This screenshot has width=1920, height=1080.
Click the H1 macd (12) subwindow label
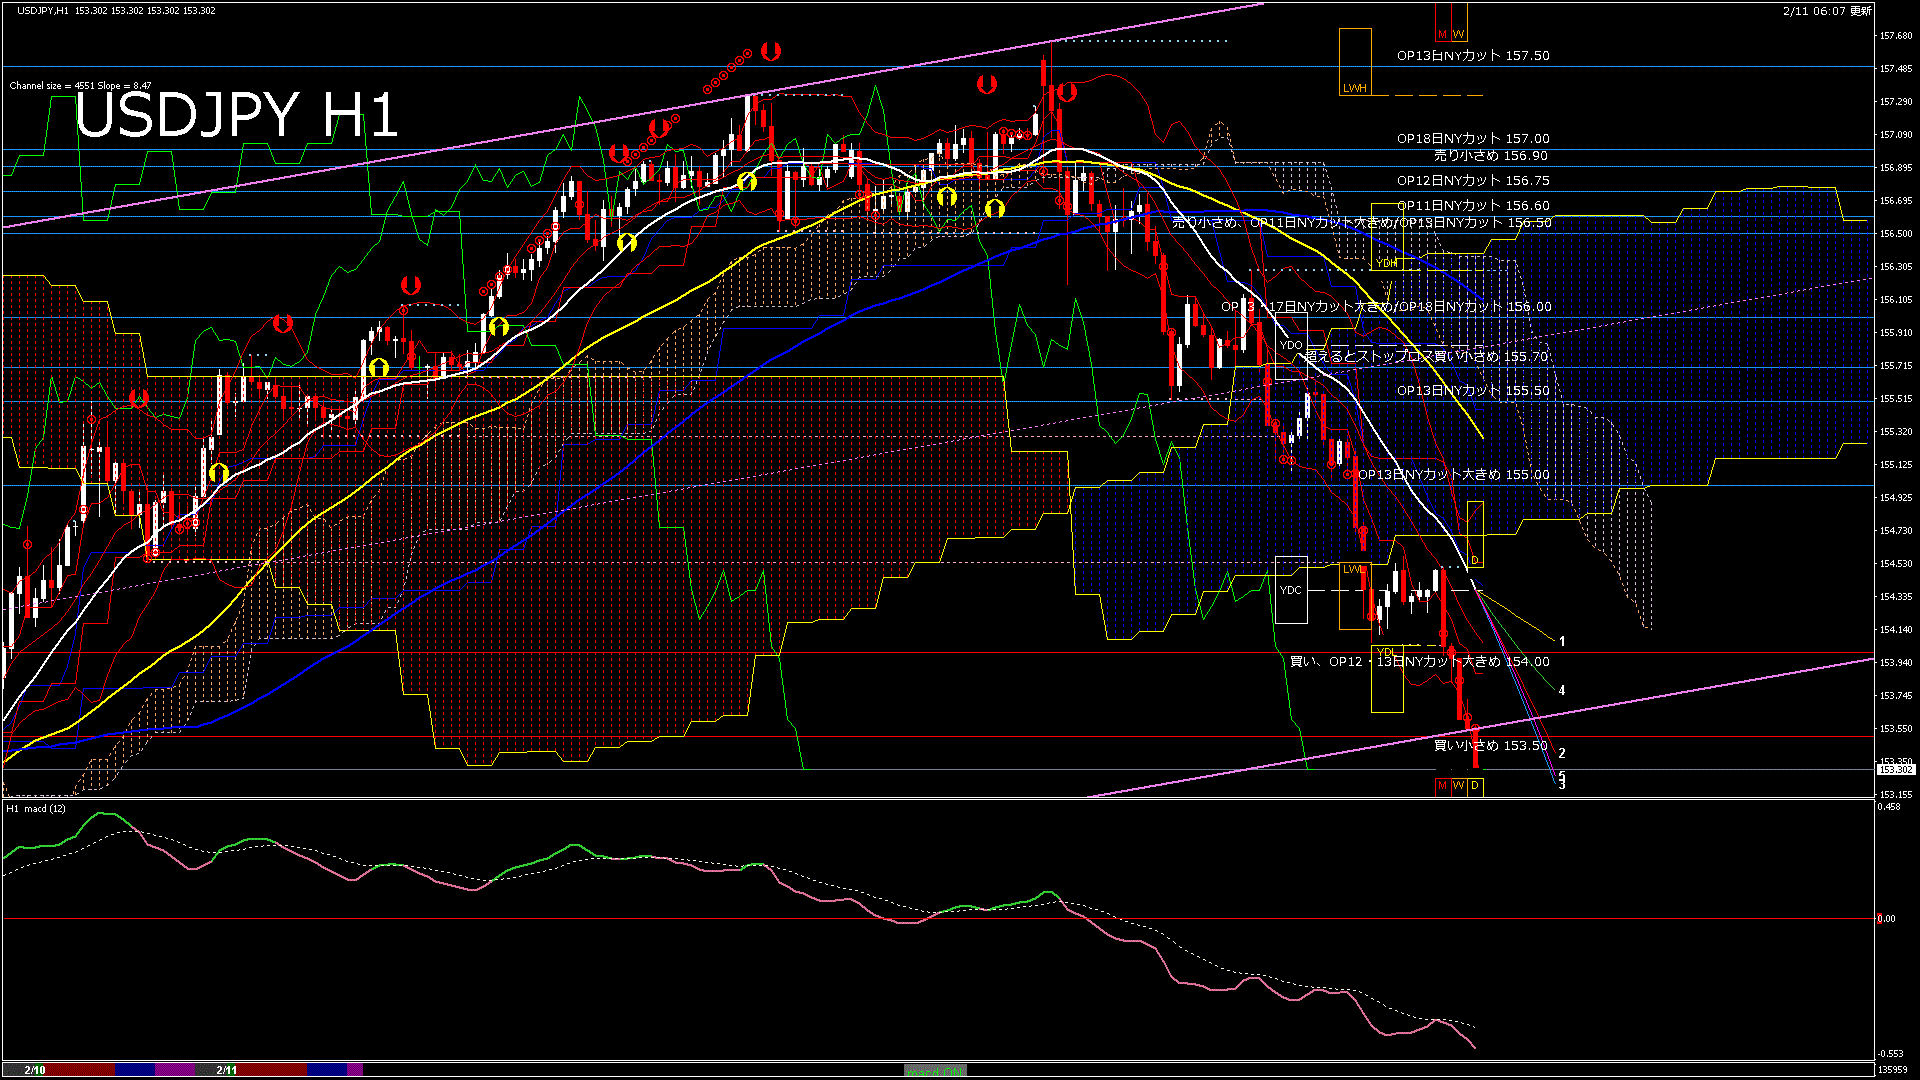point(36,808)
